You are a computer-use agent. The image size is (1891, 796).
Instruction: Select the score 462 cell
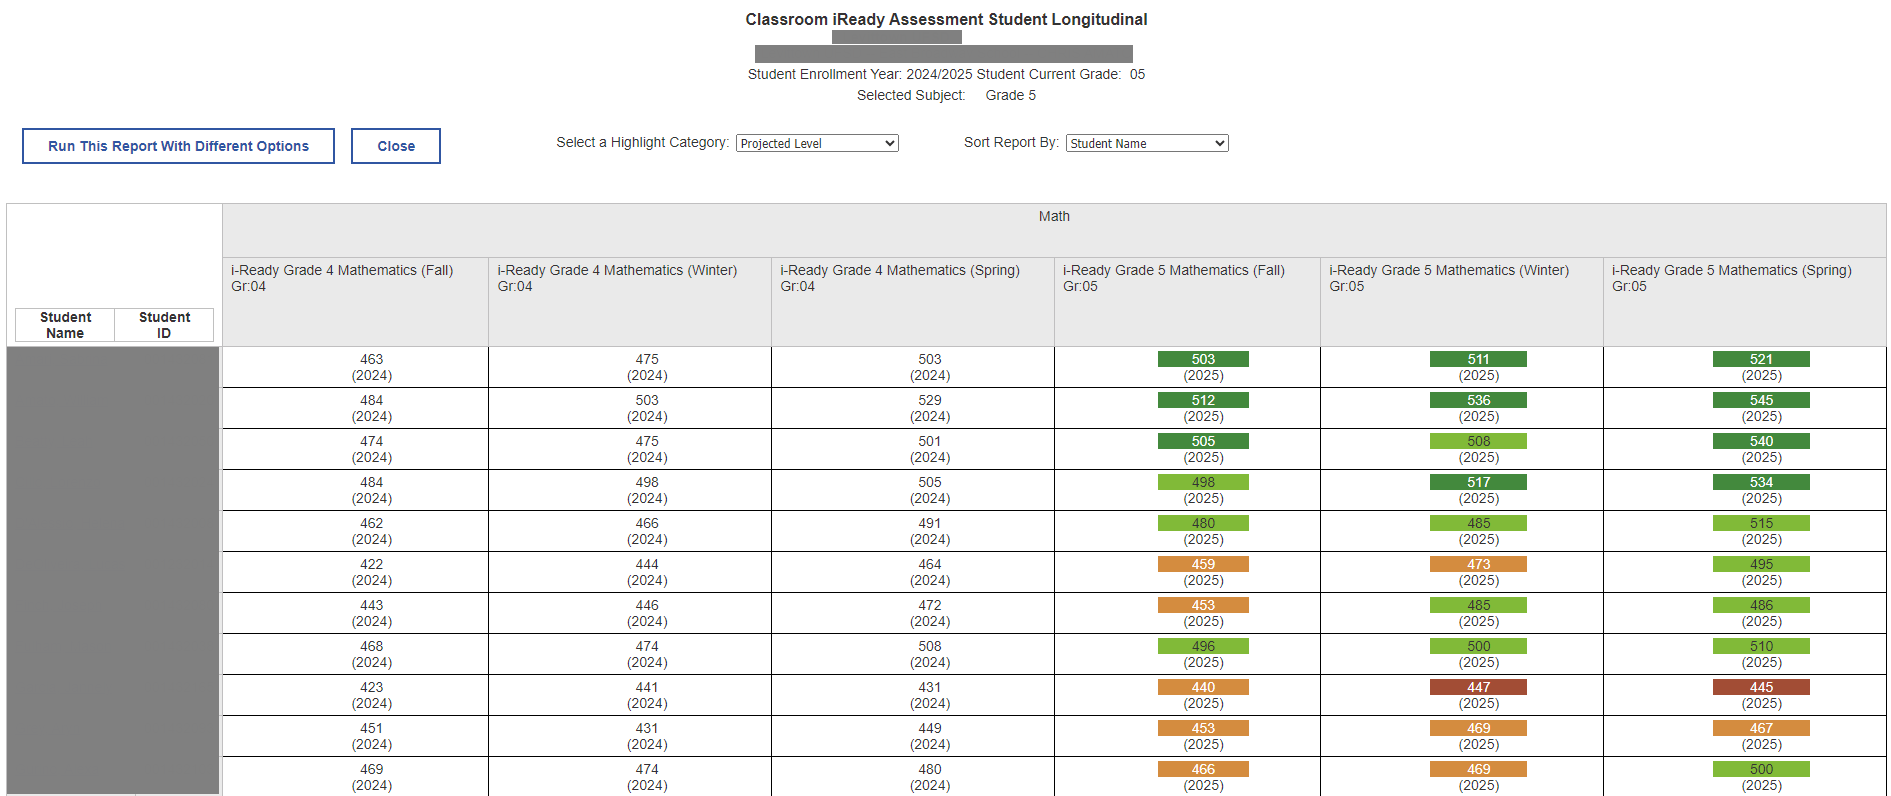coord(355,531)
